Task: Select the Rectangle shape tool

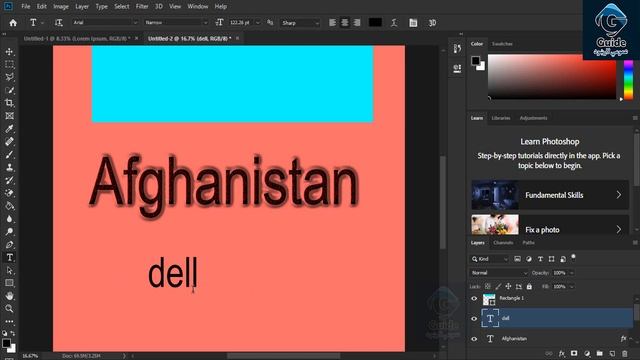Action: [x=9, y=283]
